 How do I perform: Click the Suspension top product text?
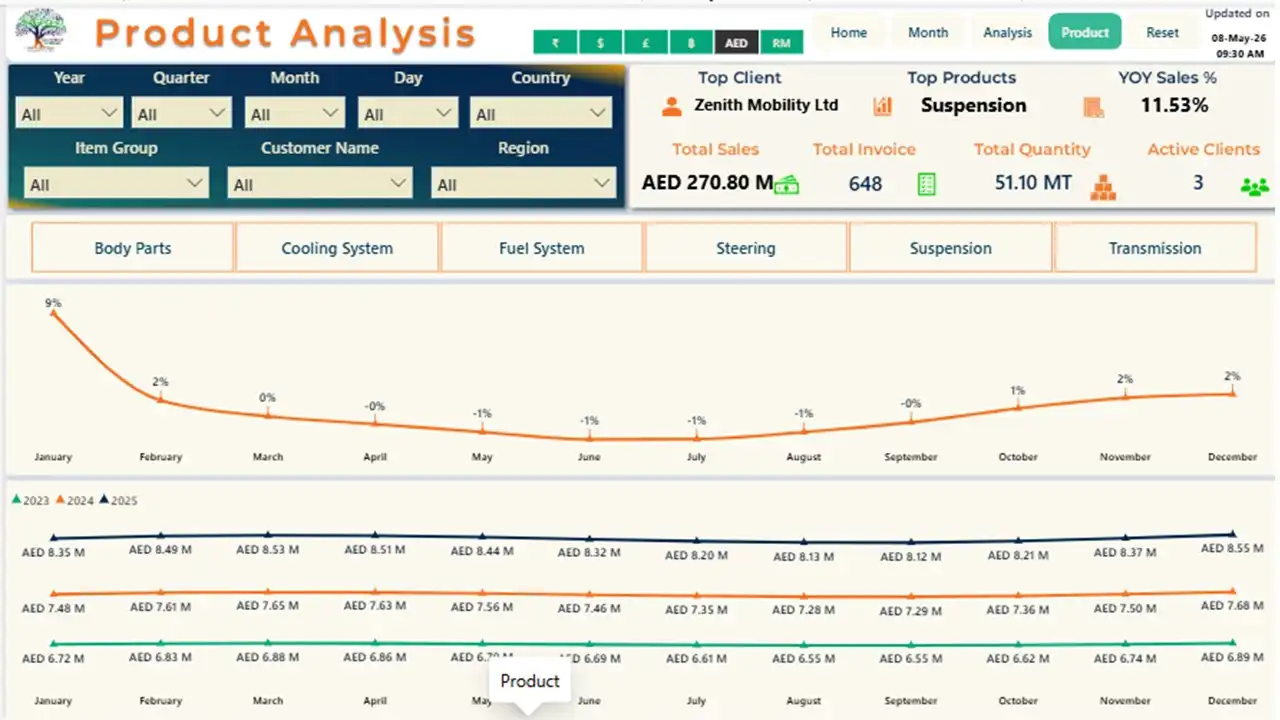(973, 105)
